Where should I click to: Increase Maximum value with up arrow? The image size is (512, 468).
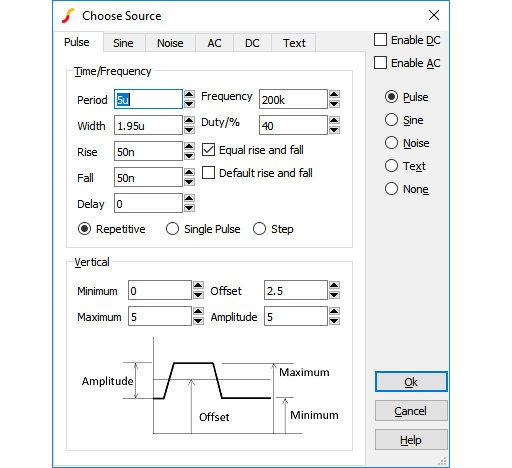click(198, 312)
